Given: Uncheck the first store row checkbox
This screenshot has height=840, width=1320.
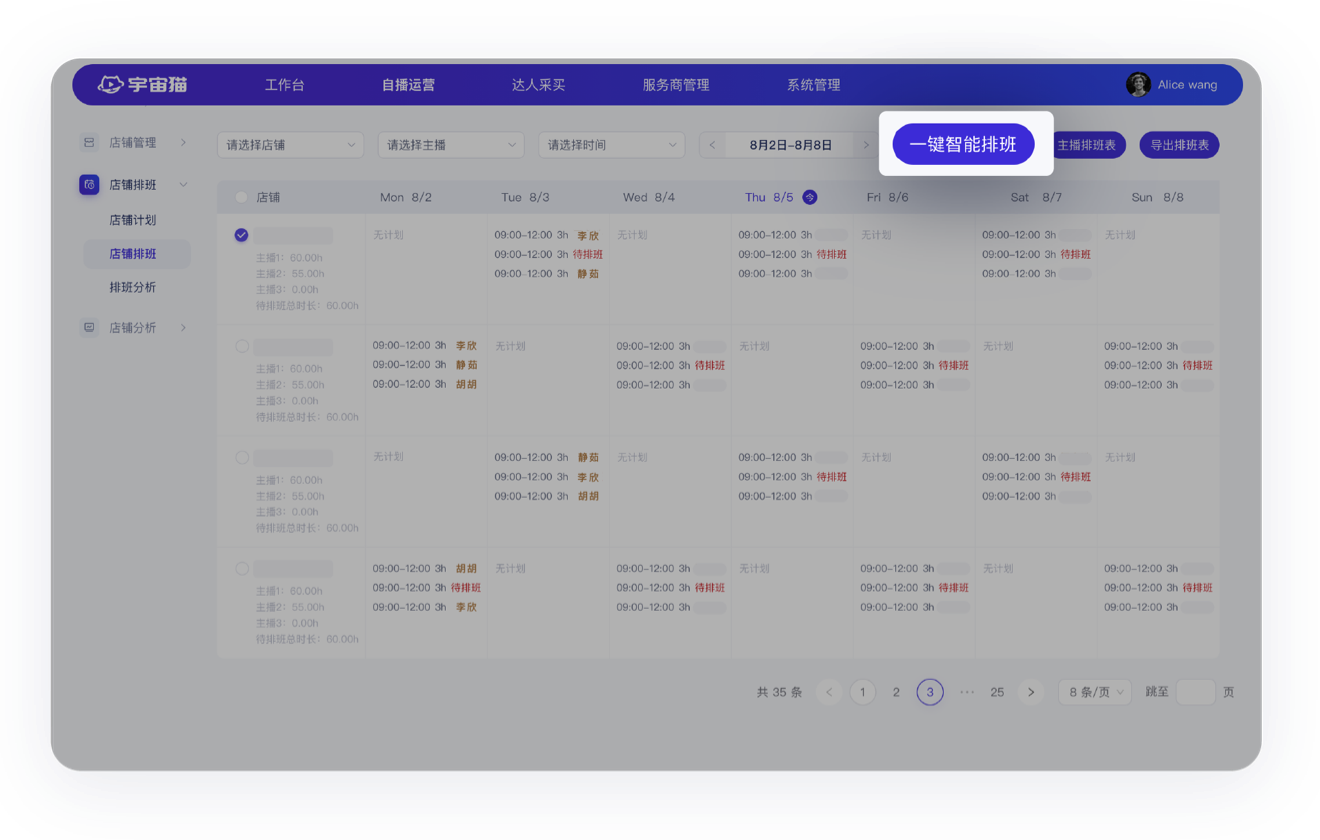Looking at the screenshot, I should 241,235.
